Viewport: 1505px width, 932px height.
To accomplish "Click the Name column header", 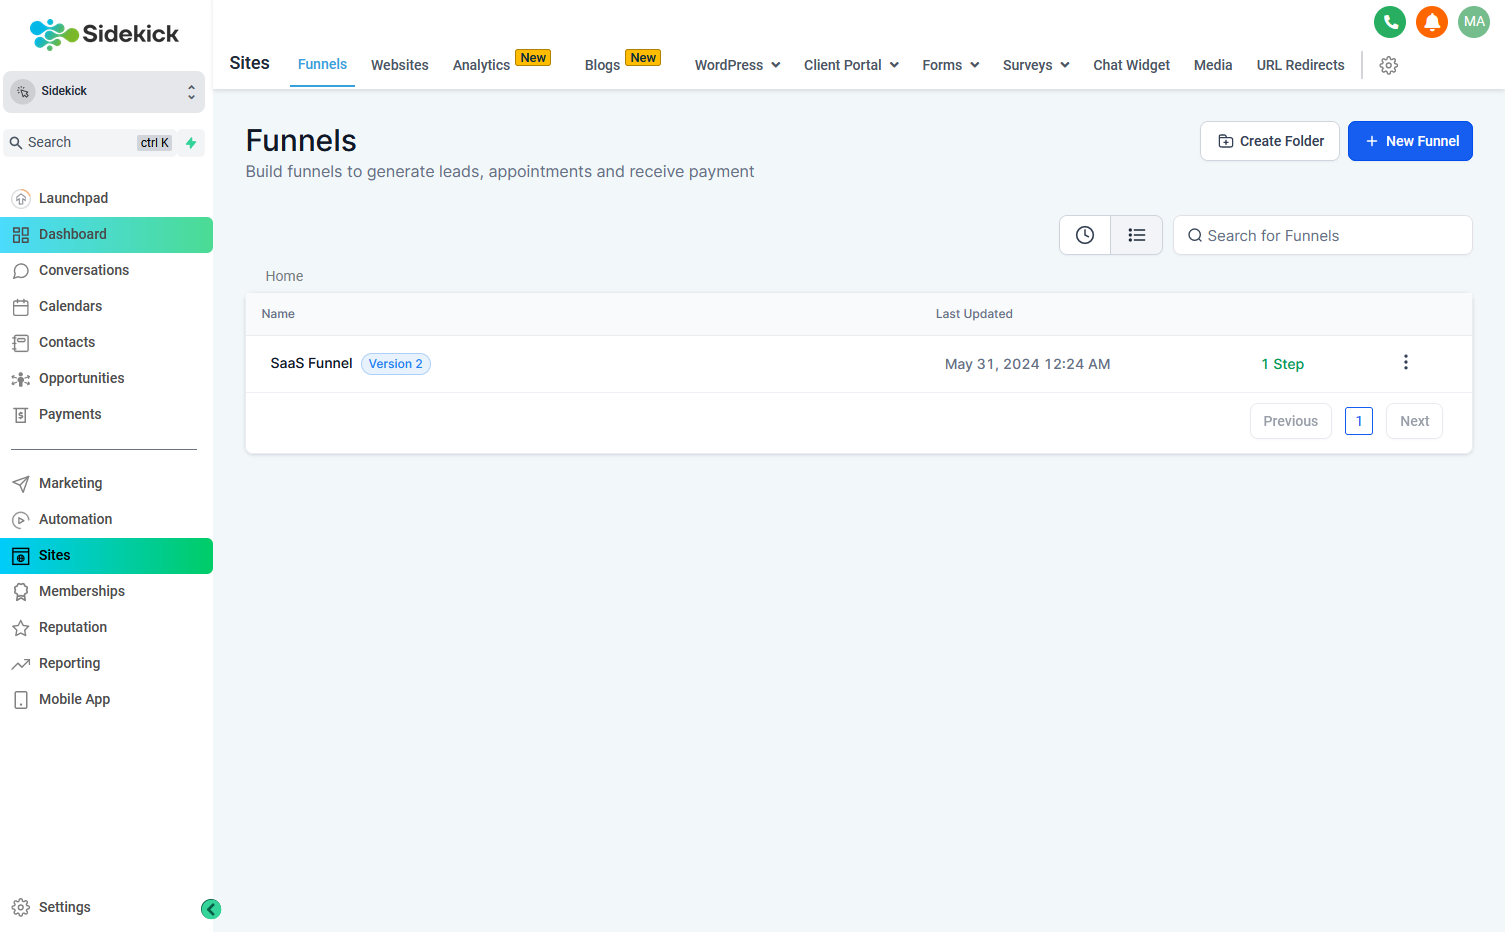I will pos(278,314).
